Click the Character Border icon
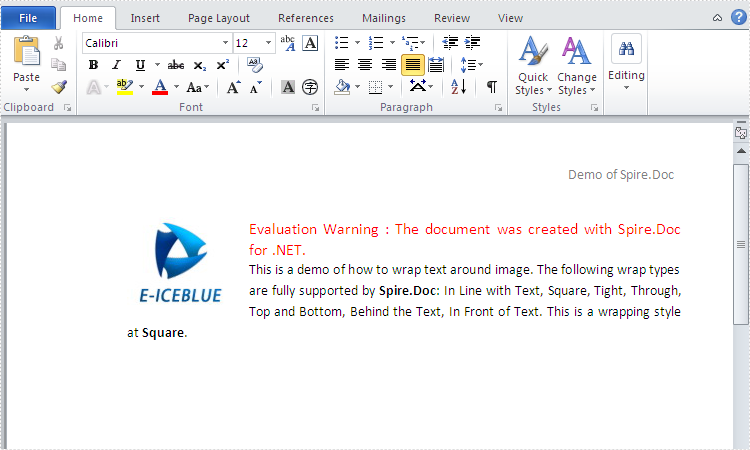This screenshot has height=450, width=750. (x=310, y=43)
